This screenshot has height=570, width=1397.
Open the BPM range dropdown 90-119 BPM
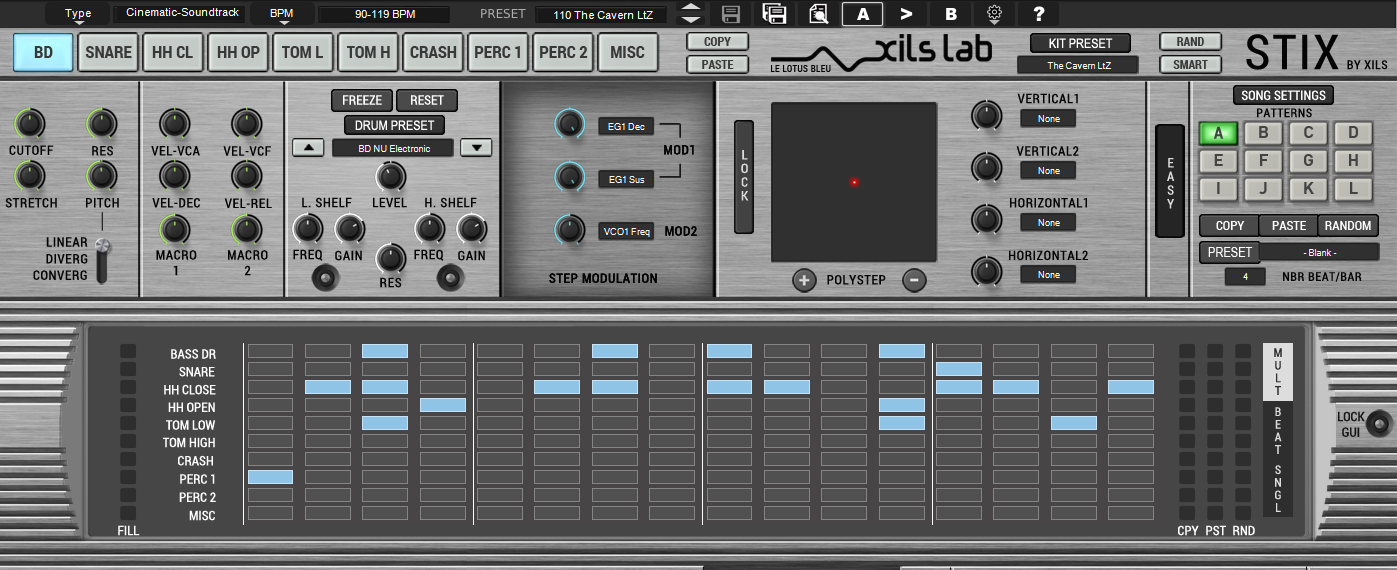(x=383, y=14)
